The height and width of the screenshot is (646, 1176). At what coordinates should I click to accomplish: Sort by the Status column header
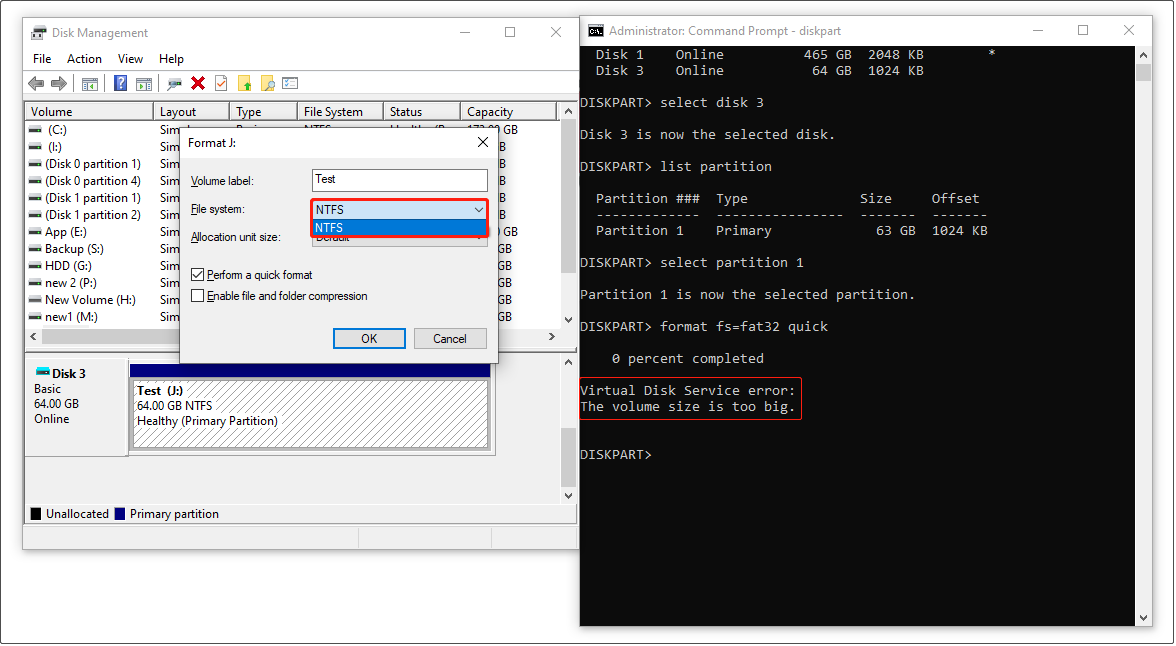tap(422, 111)
